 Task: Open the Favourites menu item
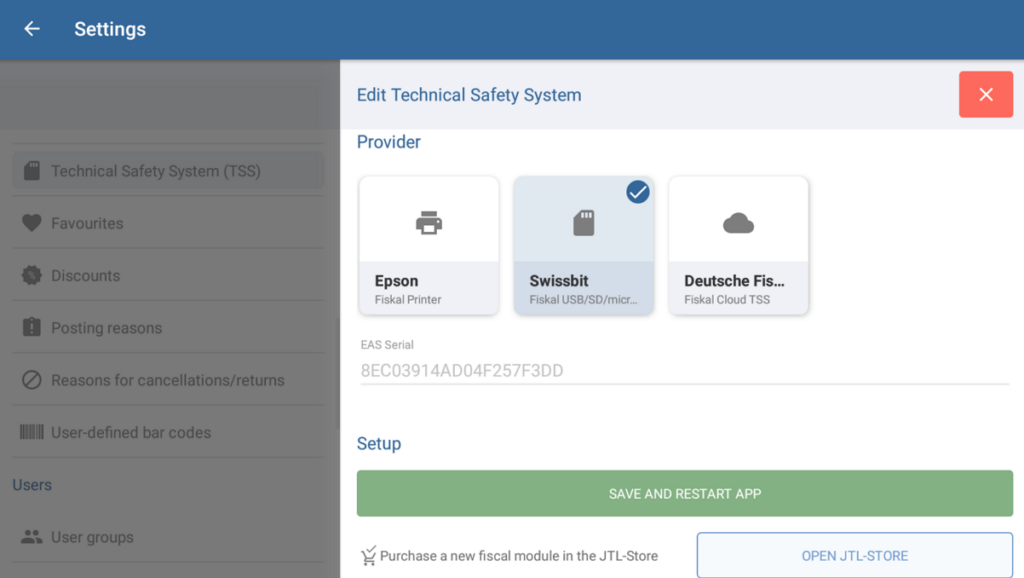point(87,223)
